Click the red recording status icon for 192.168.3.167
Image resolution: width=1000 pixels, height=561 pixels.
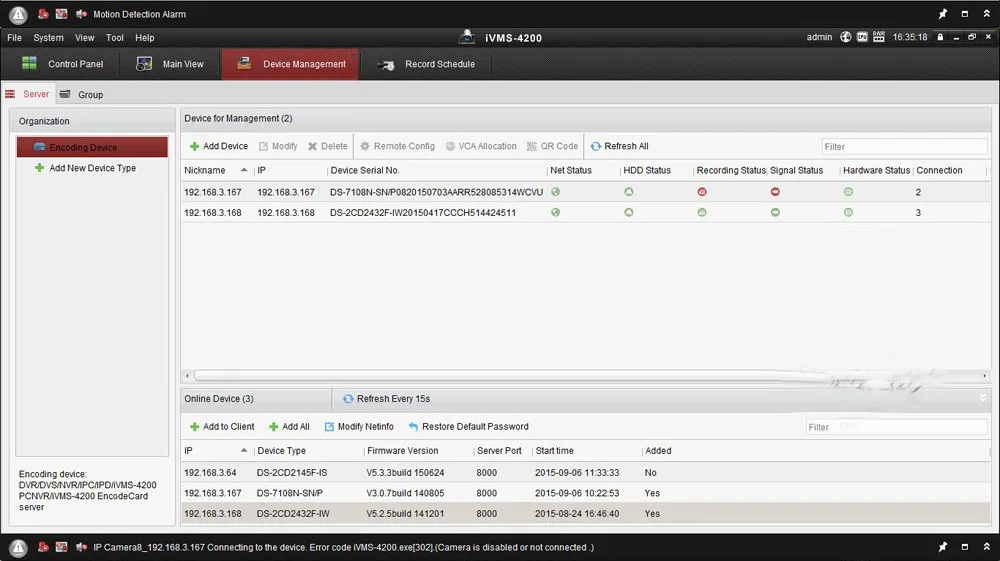click(702, 192)
